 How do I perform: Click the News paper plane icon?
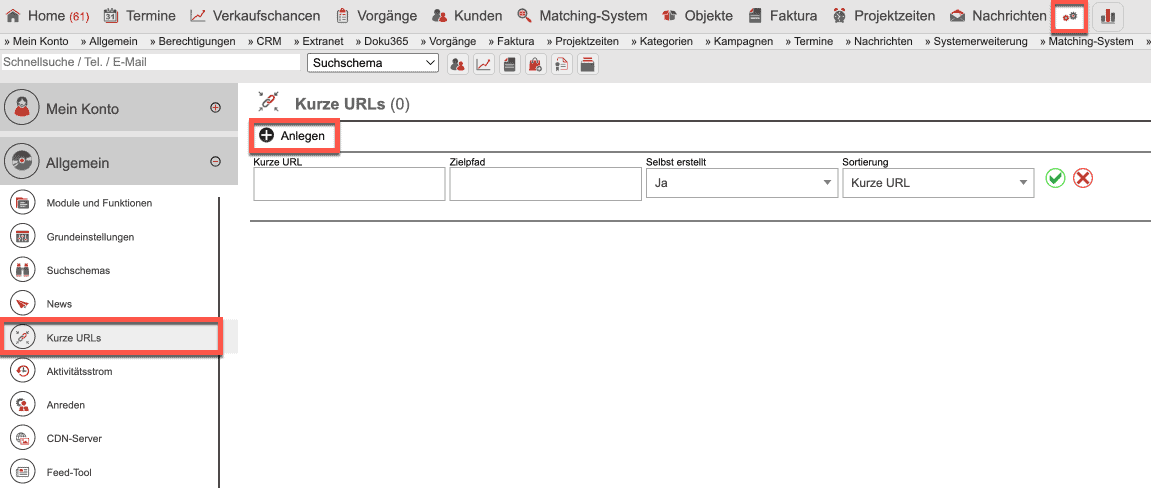pos(23,303)
